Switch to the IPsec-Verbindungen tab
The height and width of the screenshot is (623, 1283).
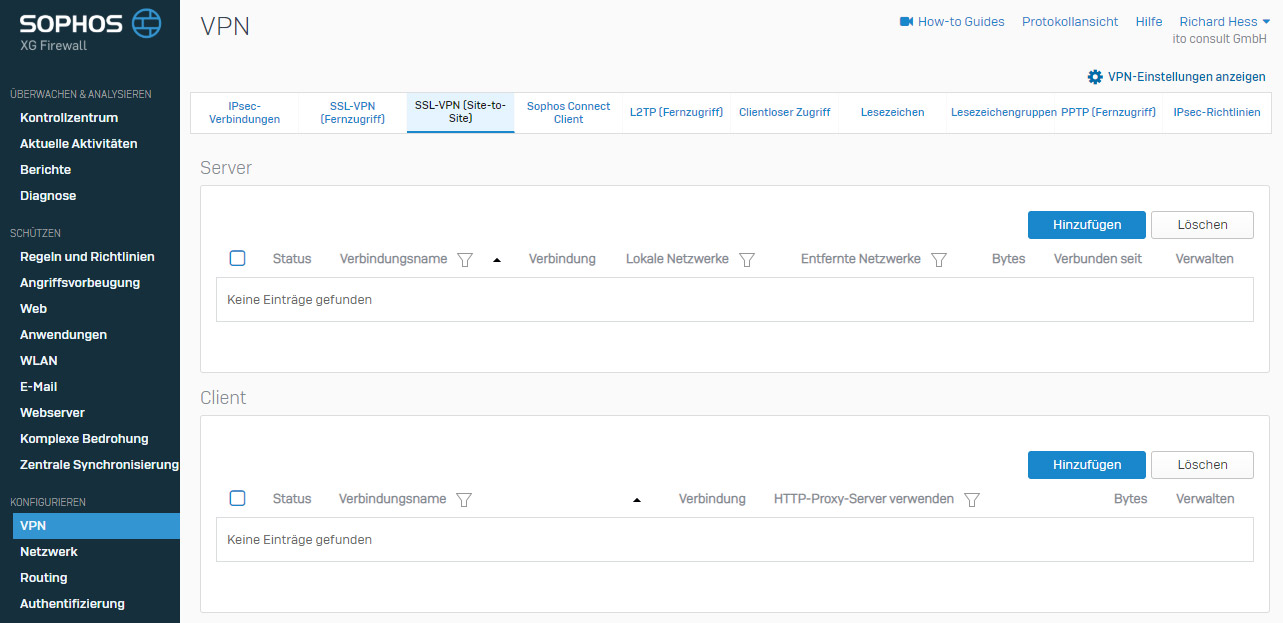[x=244, y=112]
